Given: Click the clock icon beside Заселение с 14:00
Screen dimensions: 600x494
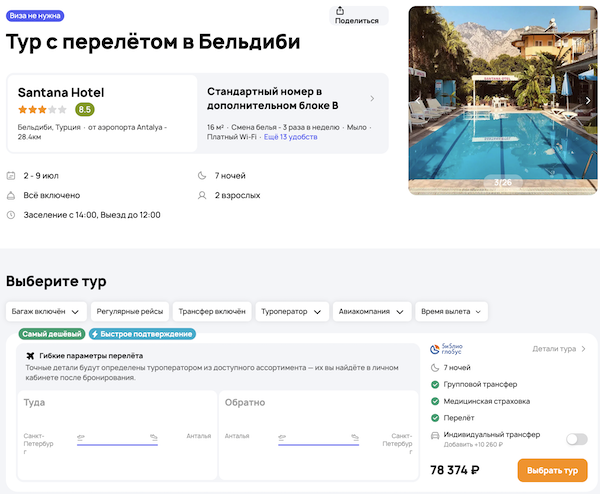Looking at the screenshot, I should pyautogui.click(x=11, y=214).
